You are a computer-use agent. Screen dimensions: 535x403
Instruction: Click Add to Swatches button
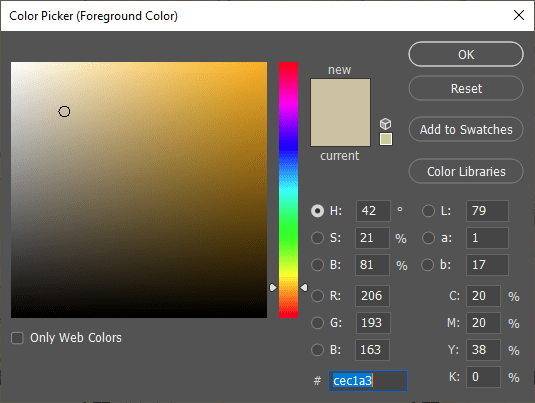(x=466, y=129)
